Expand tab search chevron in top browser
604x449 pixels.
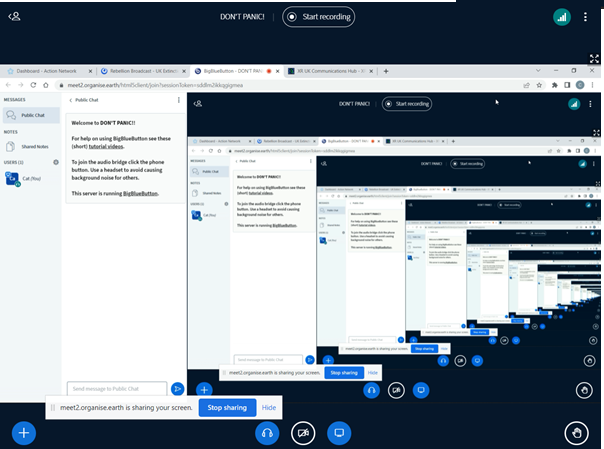point(538,70)
